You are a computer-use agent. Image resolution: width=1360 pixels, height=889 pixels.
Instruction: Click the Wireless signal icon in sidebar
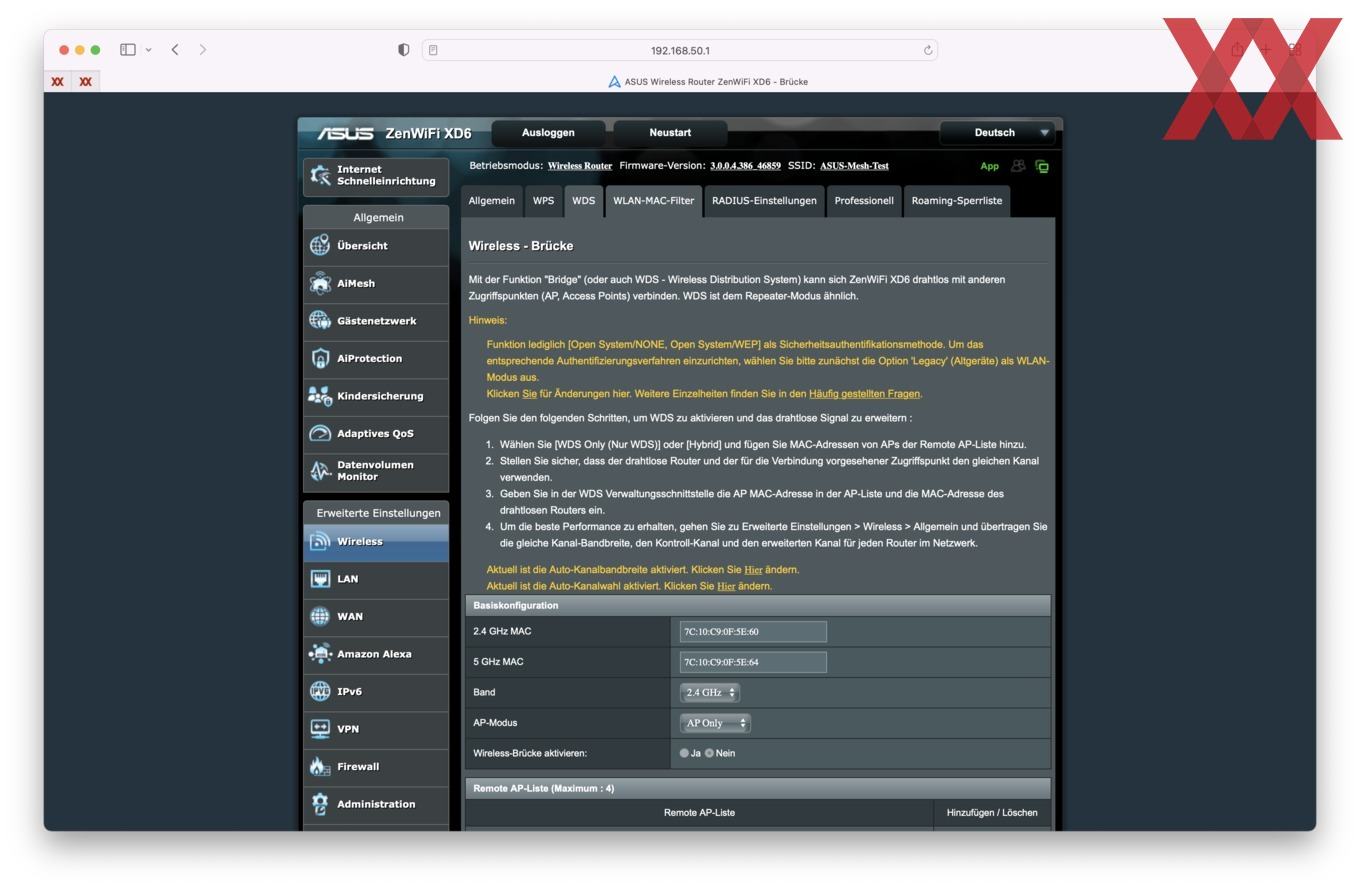320,541
